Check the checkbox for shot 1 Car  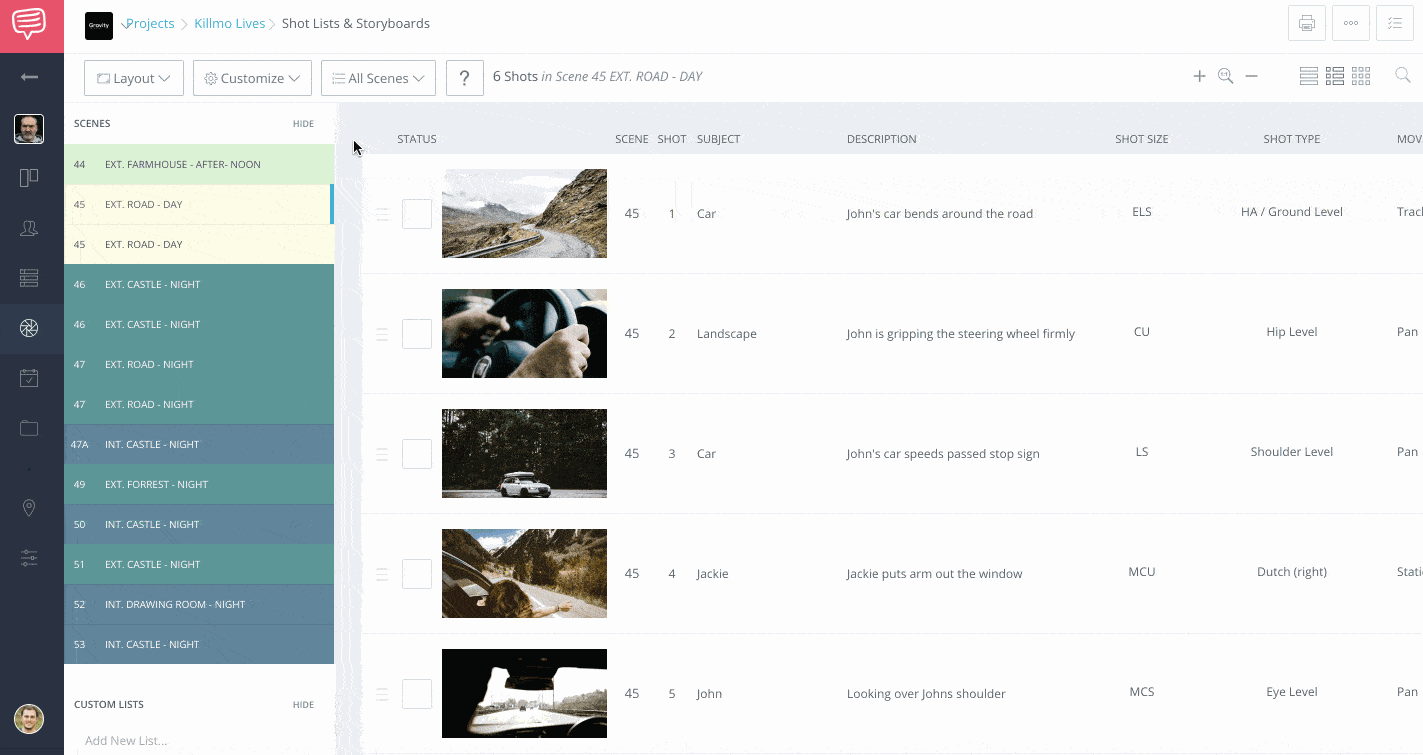[x=416, y=213]
